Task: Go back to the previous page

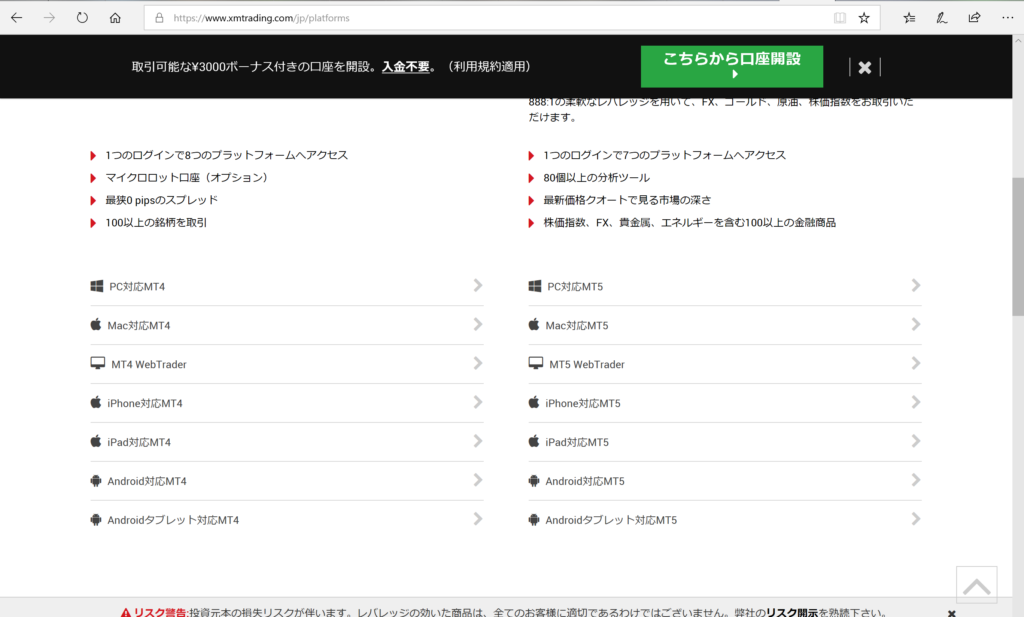Action: click(x=17, y=18)
